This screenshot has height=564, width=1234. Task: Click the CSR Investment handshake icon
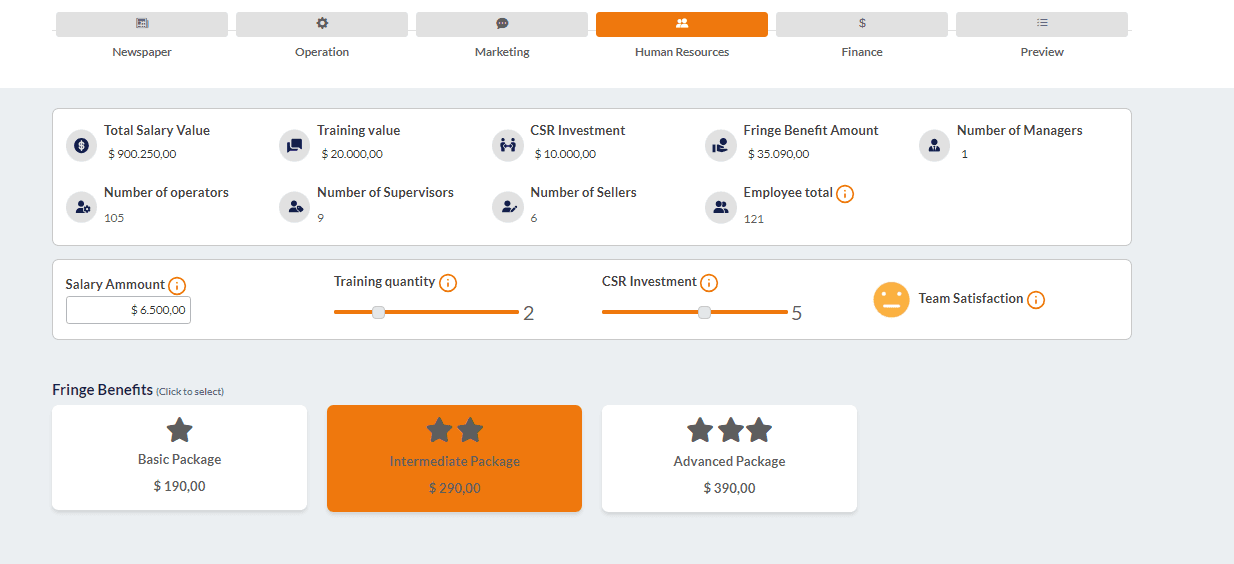pyautogui.click(x=508, y=145)
